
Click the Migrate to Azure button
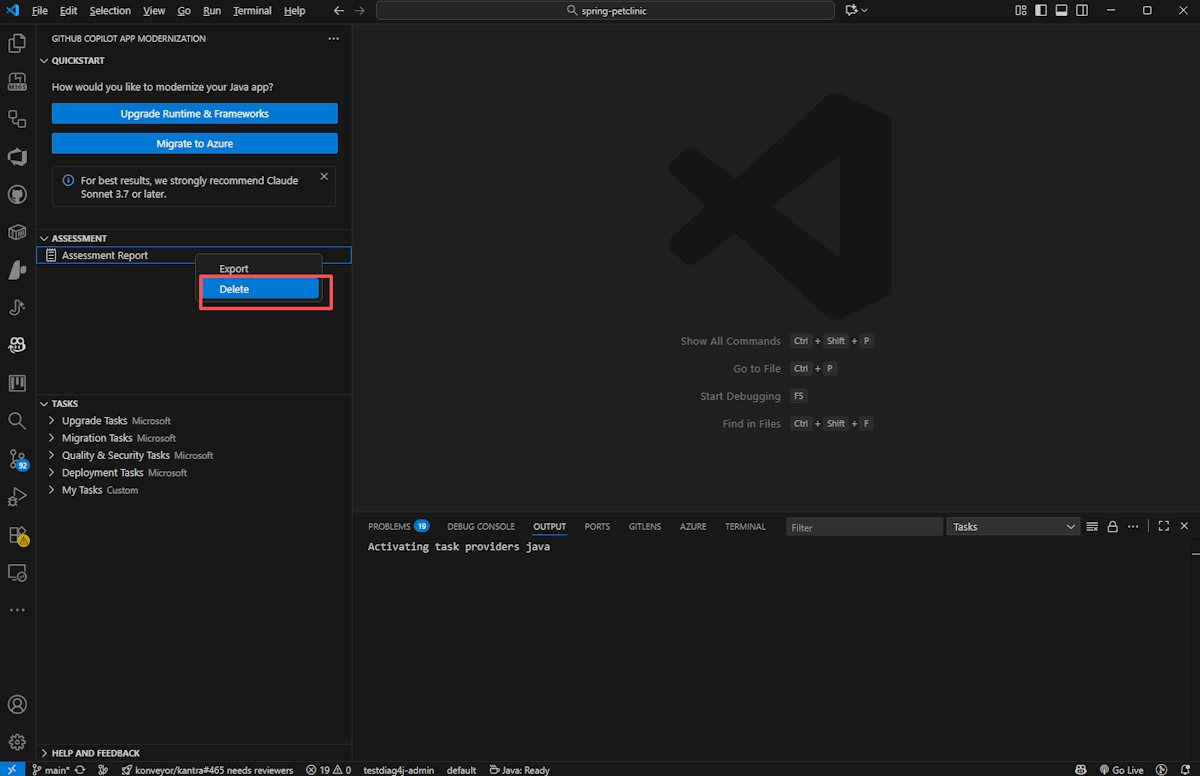point(194,144)
